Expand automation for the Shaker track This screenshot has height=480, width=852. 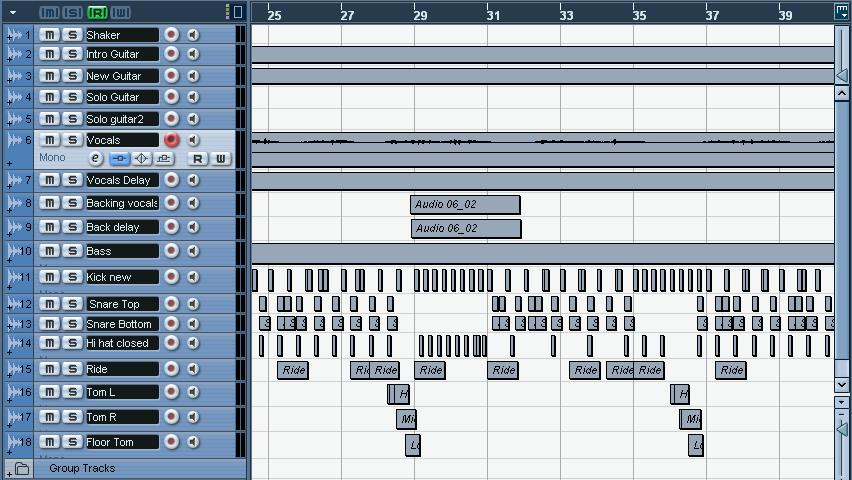[9, 39]
